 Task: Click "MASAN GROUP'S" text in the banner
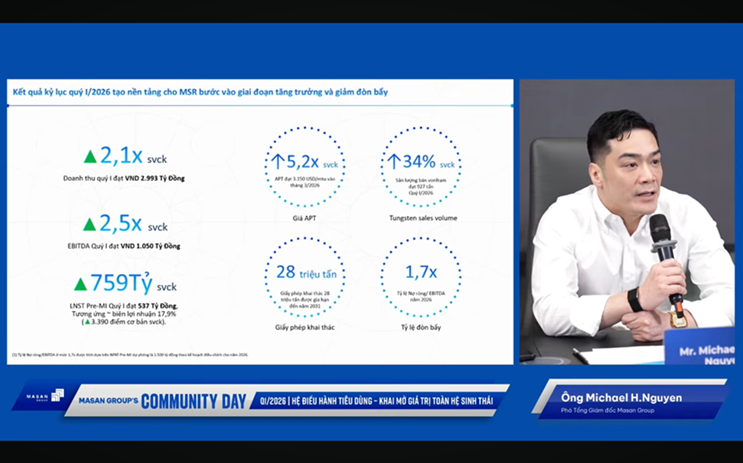tap(109, 401)
